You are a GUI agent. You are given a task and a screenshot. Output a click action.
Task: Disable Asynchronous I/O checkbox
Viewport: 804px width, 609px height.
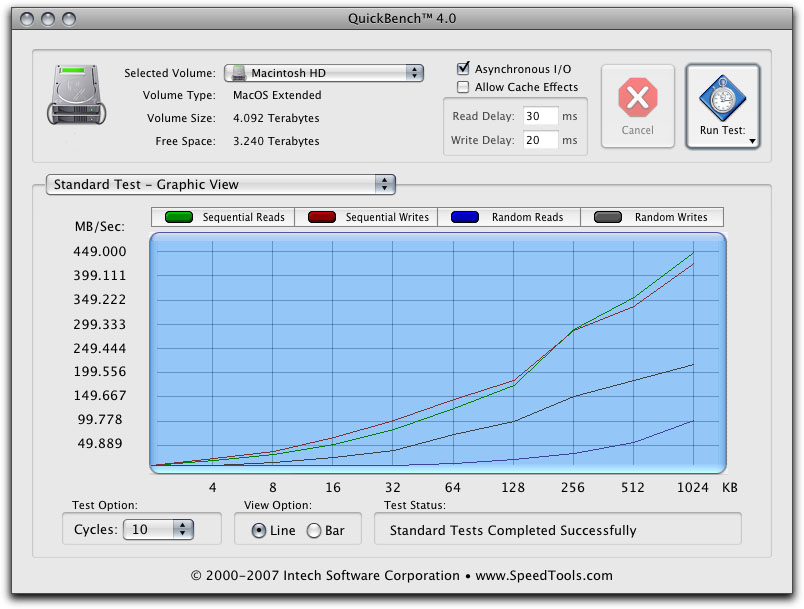click(x=463, y=68)
